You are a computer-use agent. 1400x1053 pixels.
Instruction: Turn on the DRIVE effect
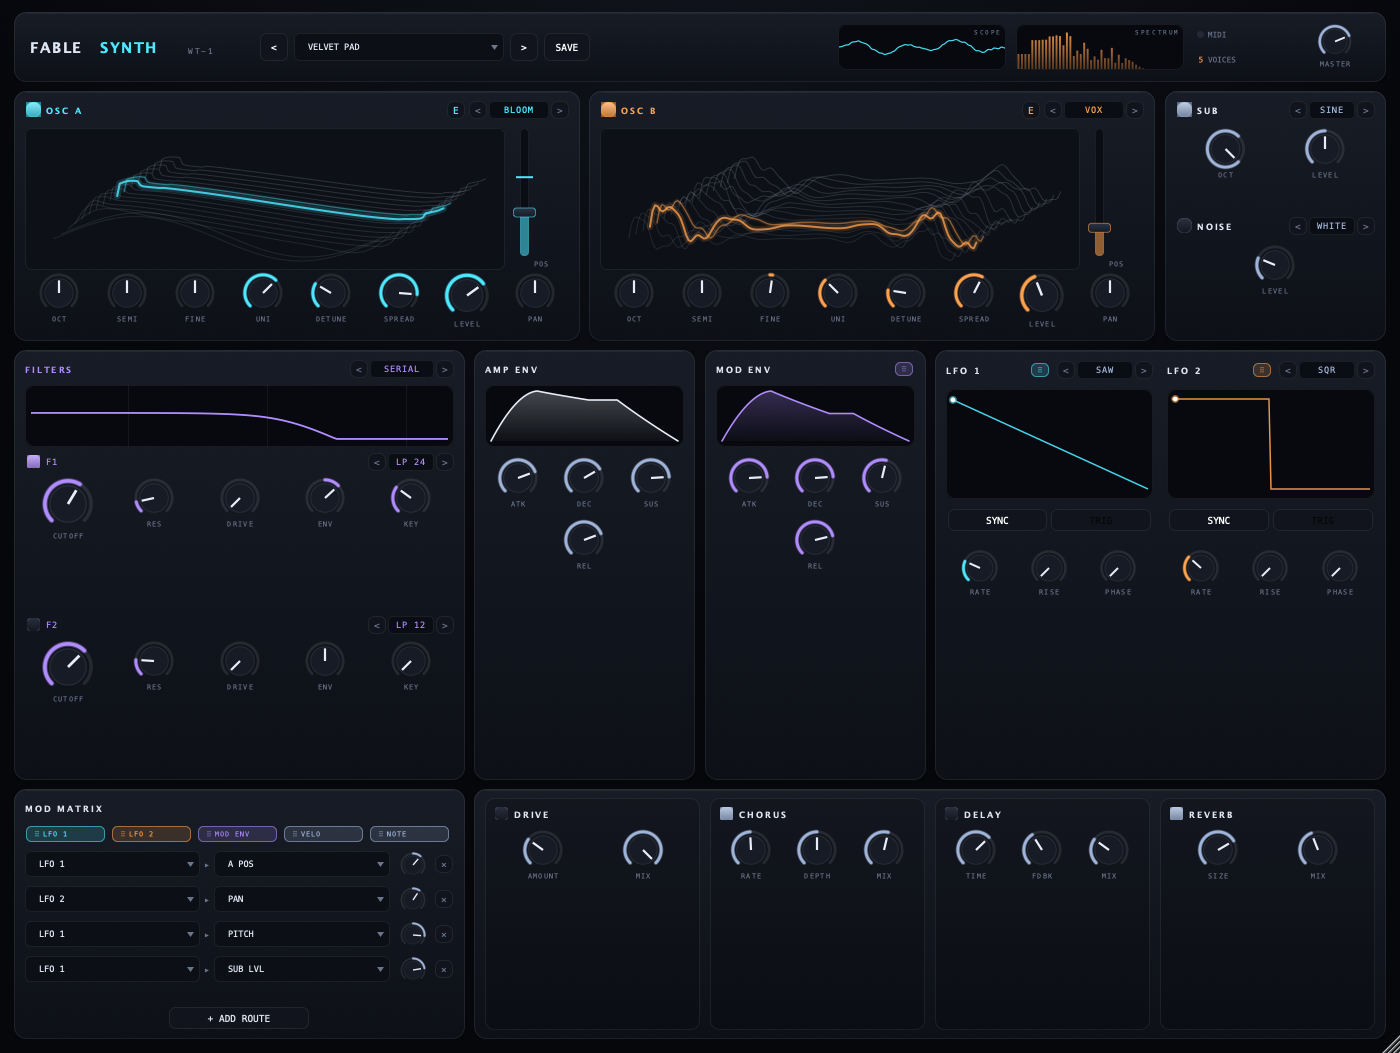tap(501, 814)
